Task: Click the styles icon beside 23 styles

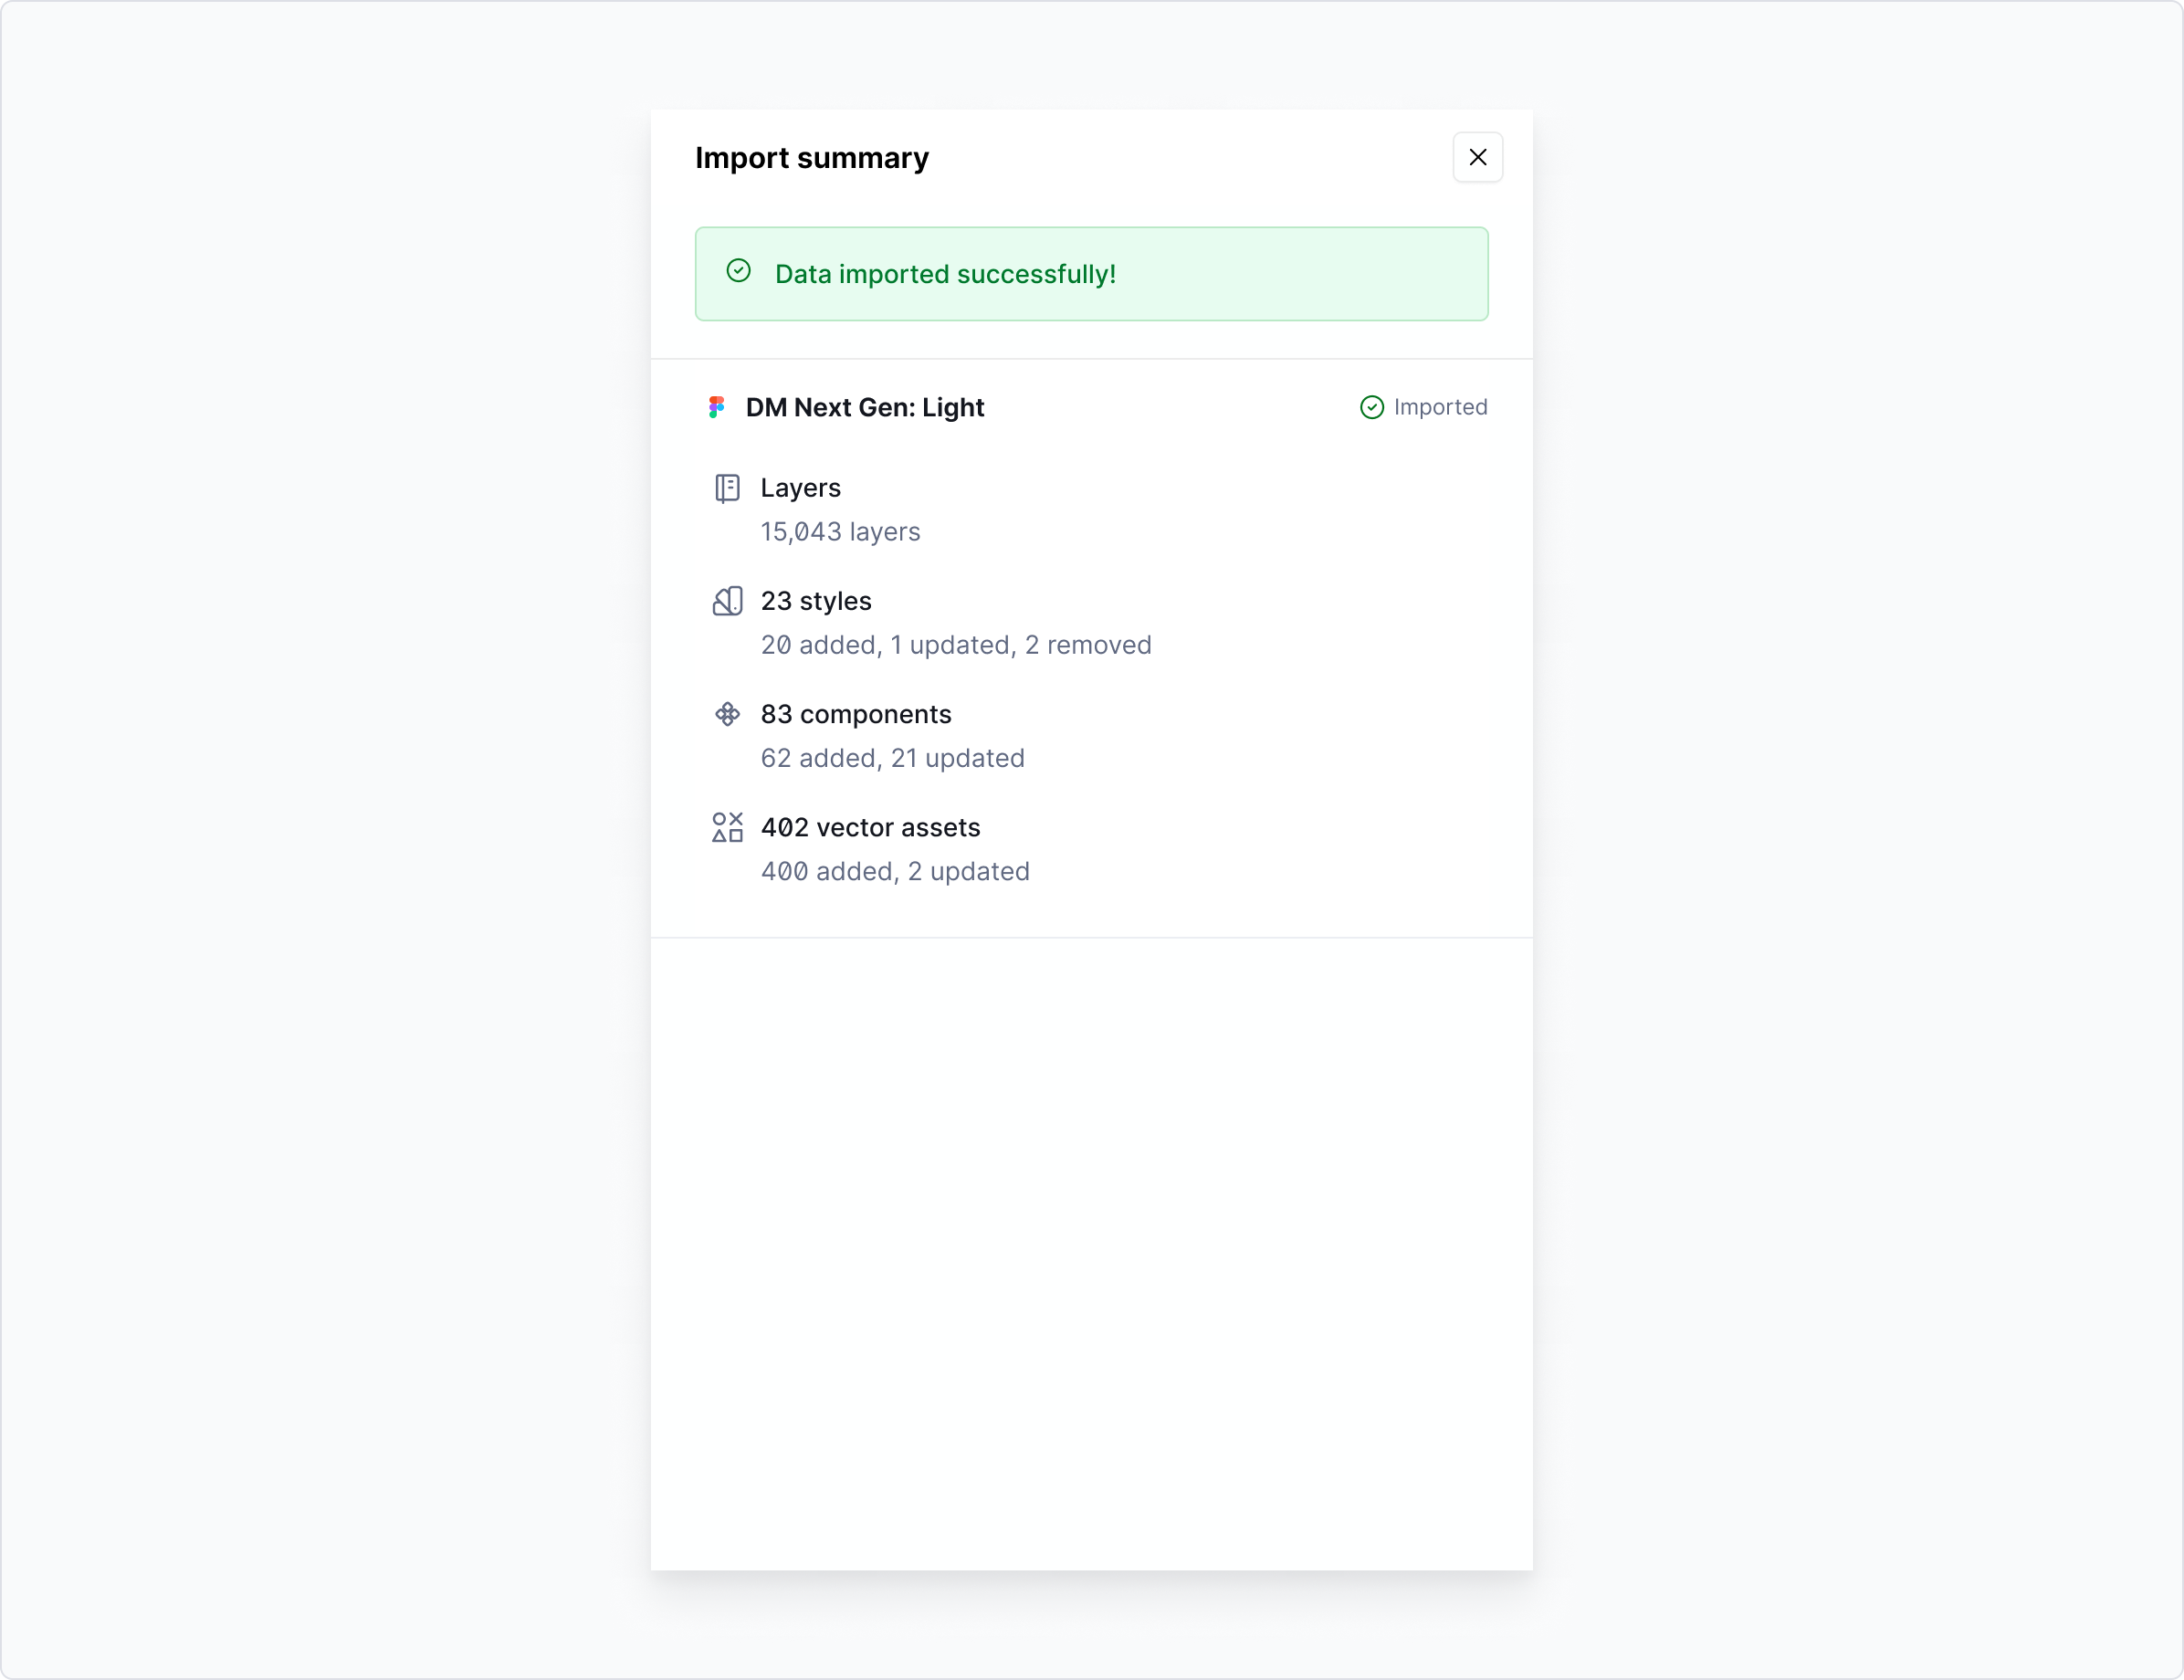Action: coord(727,601)
